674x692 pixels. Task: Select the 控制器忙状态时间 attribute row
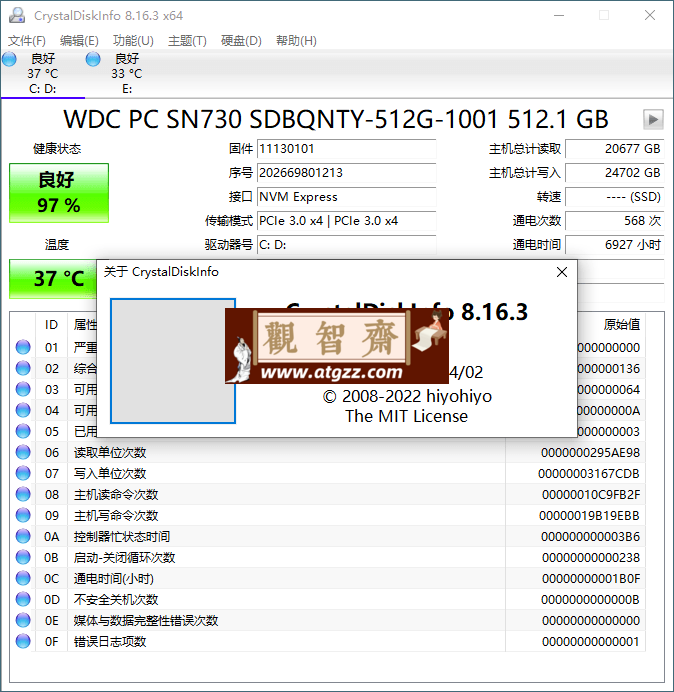[x=328, y=537]
